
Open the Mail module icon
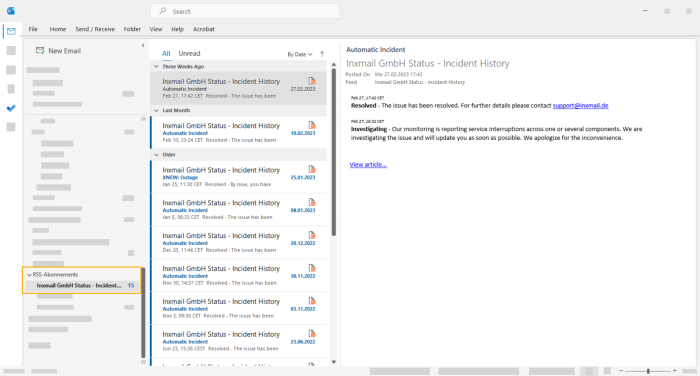coord(11,31)
